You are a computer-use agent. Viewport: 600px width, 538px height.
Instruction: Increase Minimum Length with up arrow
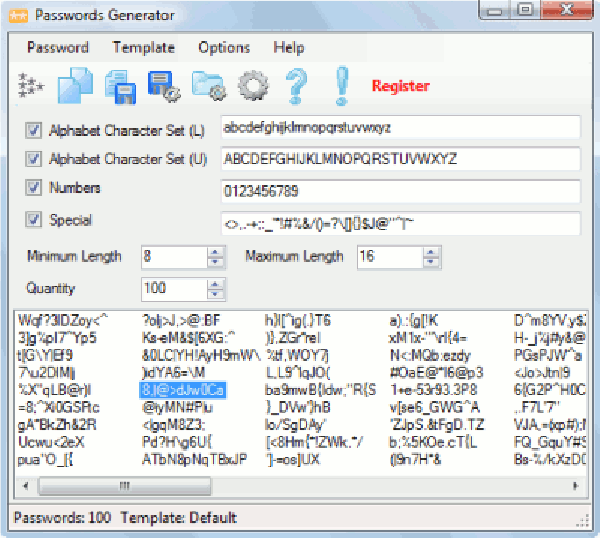click(216, 252)
